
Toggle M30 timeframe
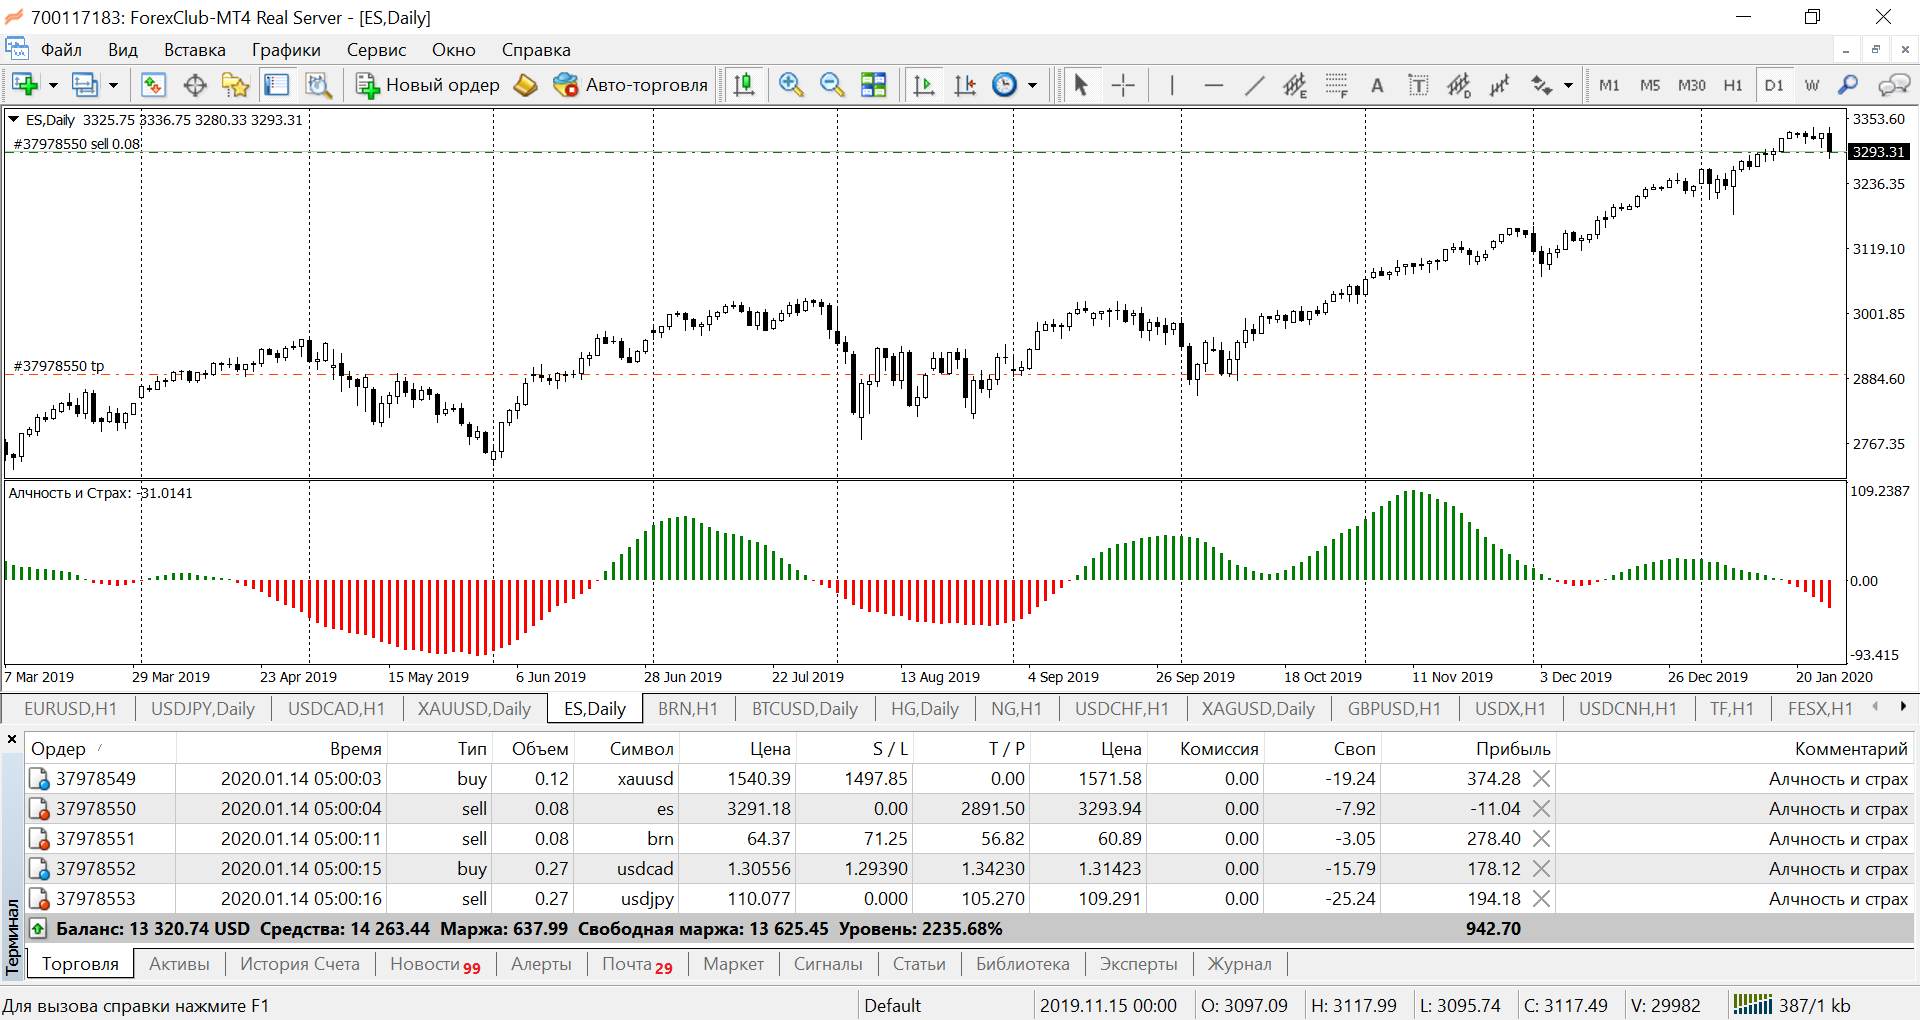tap(1692, 85)
